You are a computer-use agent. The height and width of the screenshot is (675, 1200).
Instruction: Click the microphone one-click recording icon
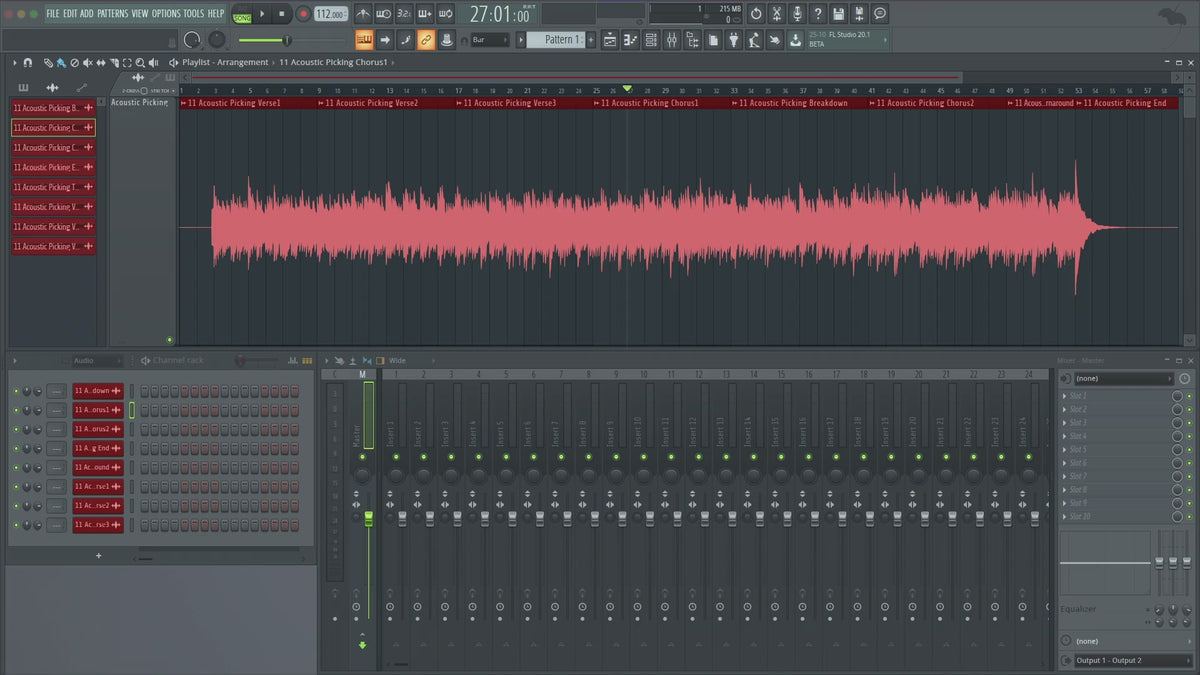tap(797, 14)
